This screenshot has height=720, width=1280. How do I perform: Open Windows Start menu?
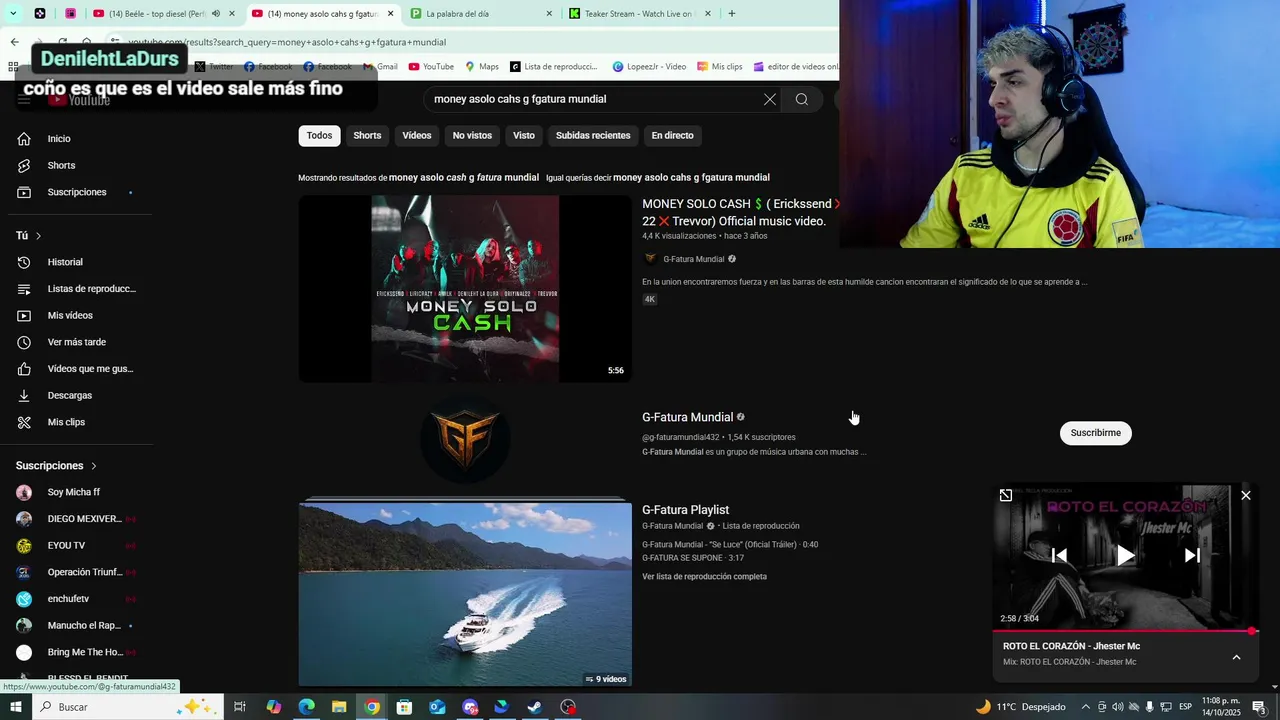click(x=15, y=707)
